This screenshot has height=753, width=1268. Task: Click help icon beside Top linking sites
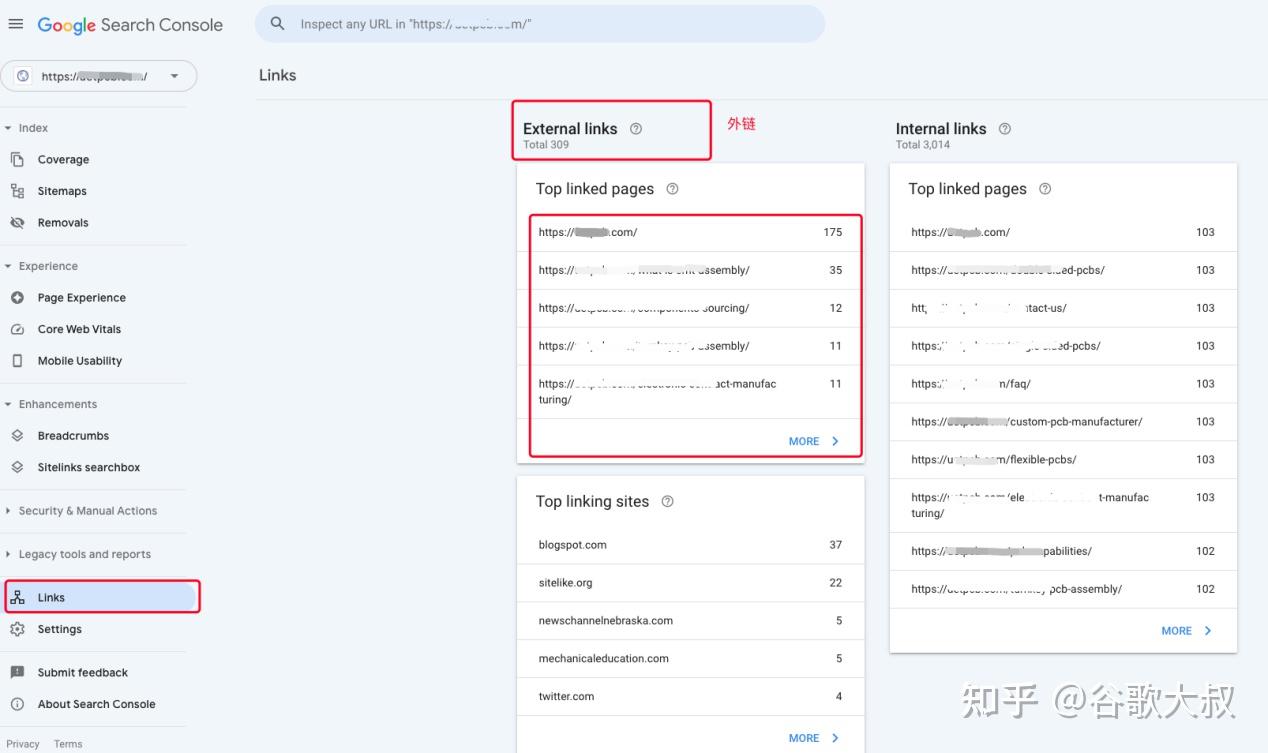coord(668,502)
